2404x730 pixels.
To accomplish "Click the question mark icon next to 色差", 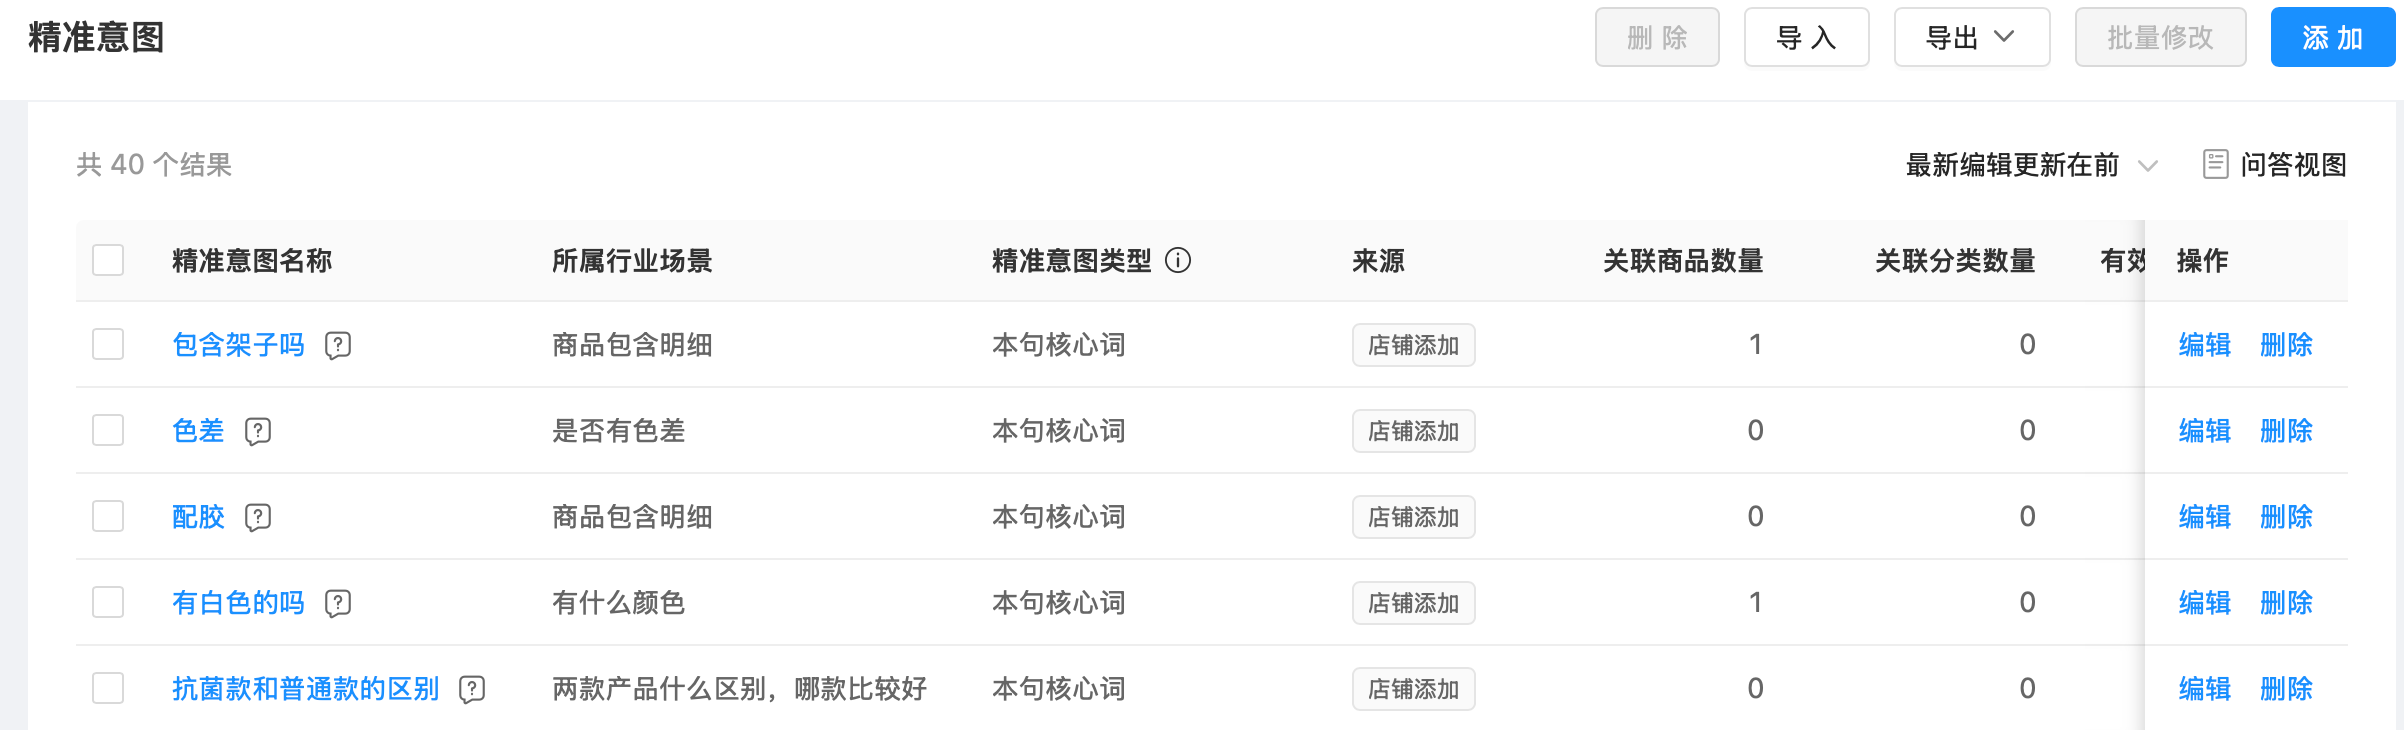I will 258,431.
